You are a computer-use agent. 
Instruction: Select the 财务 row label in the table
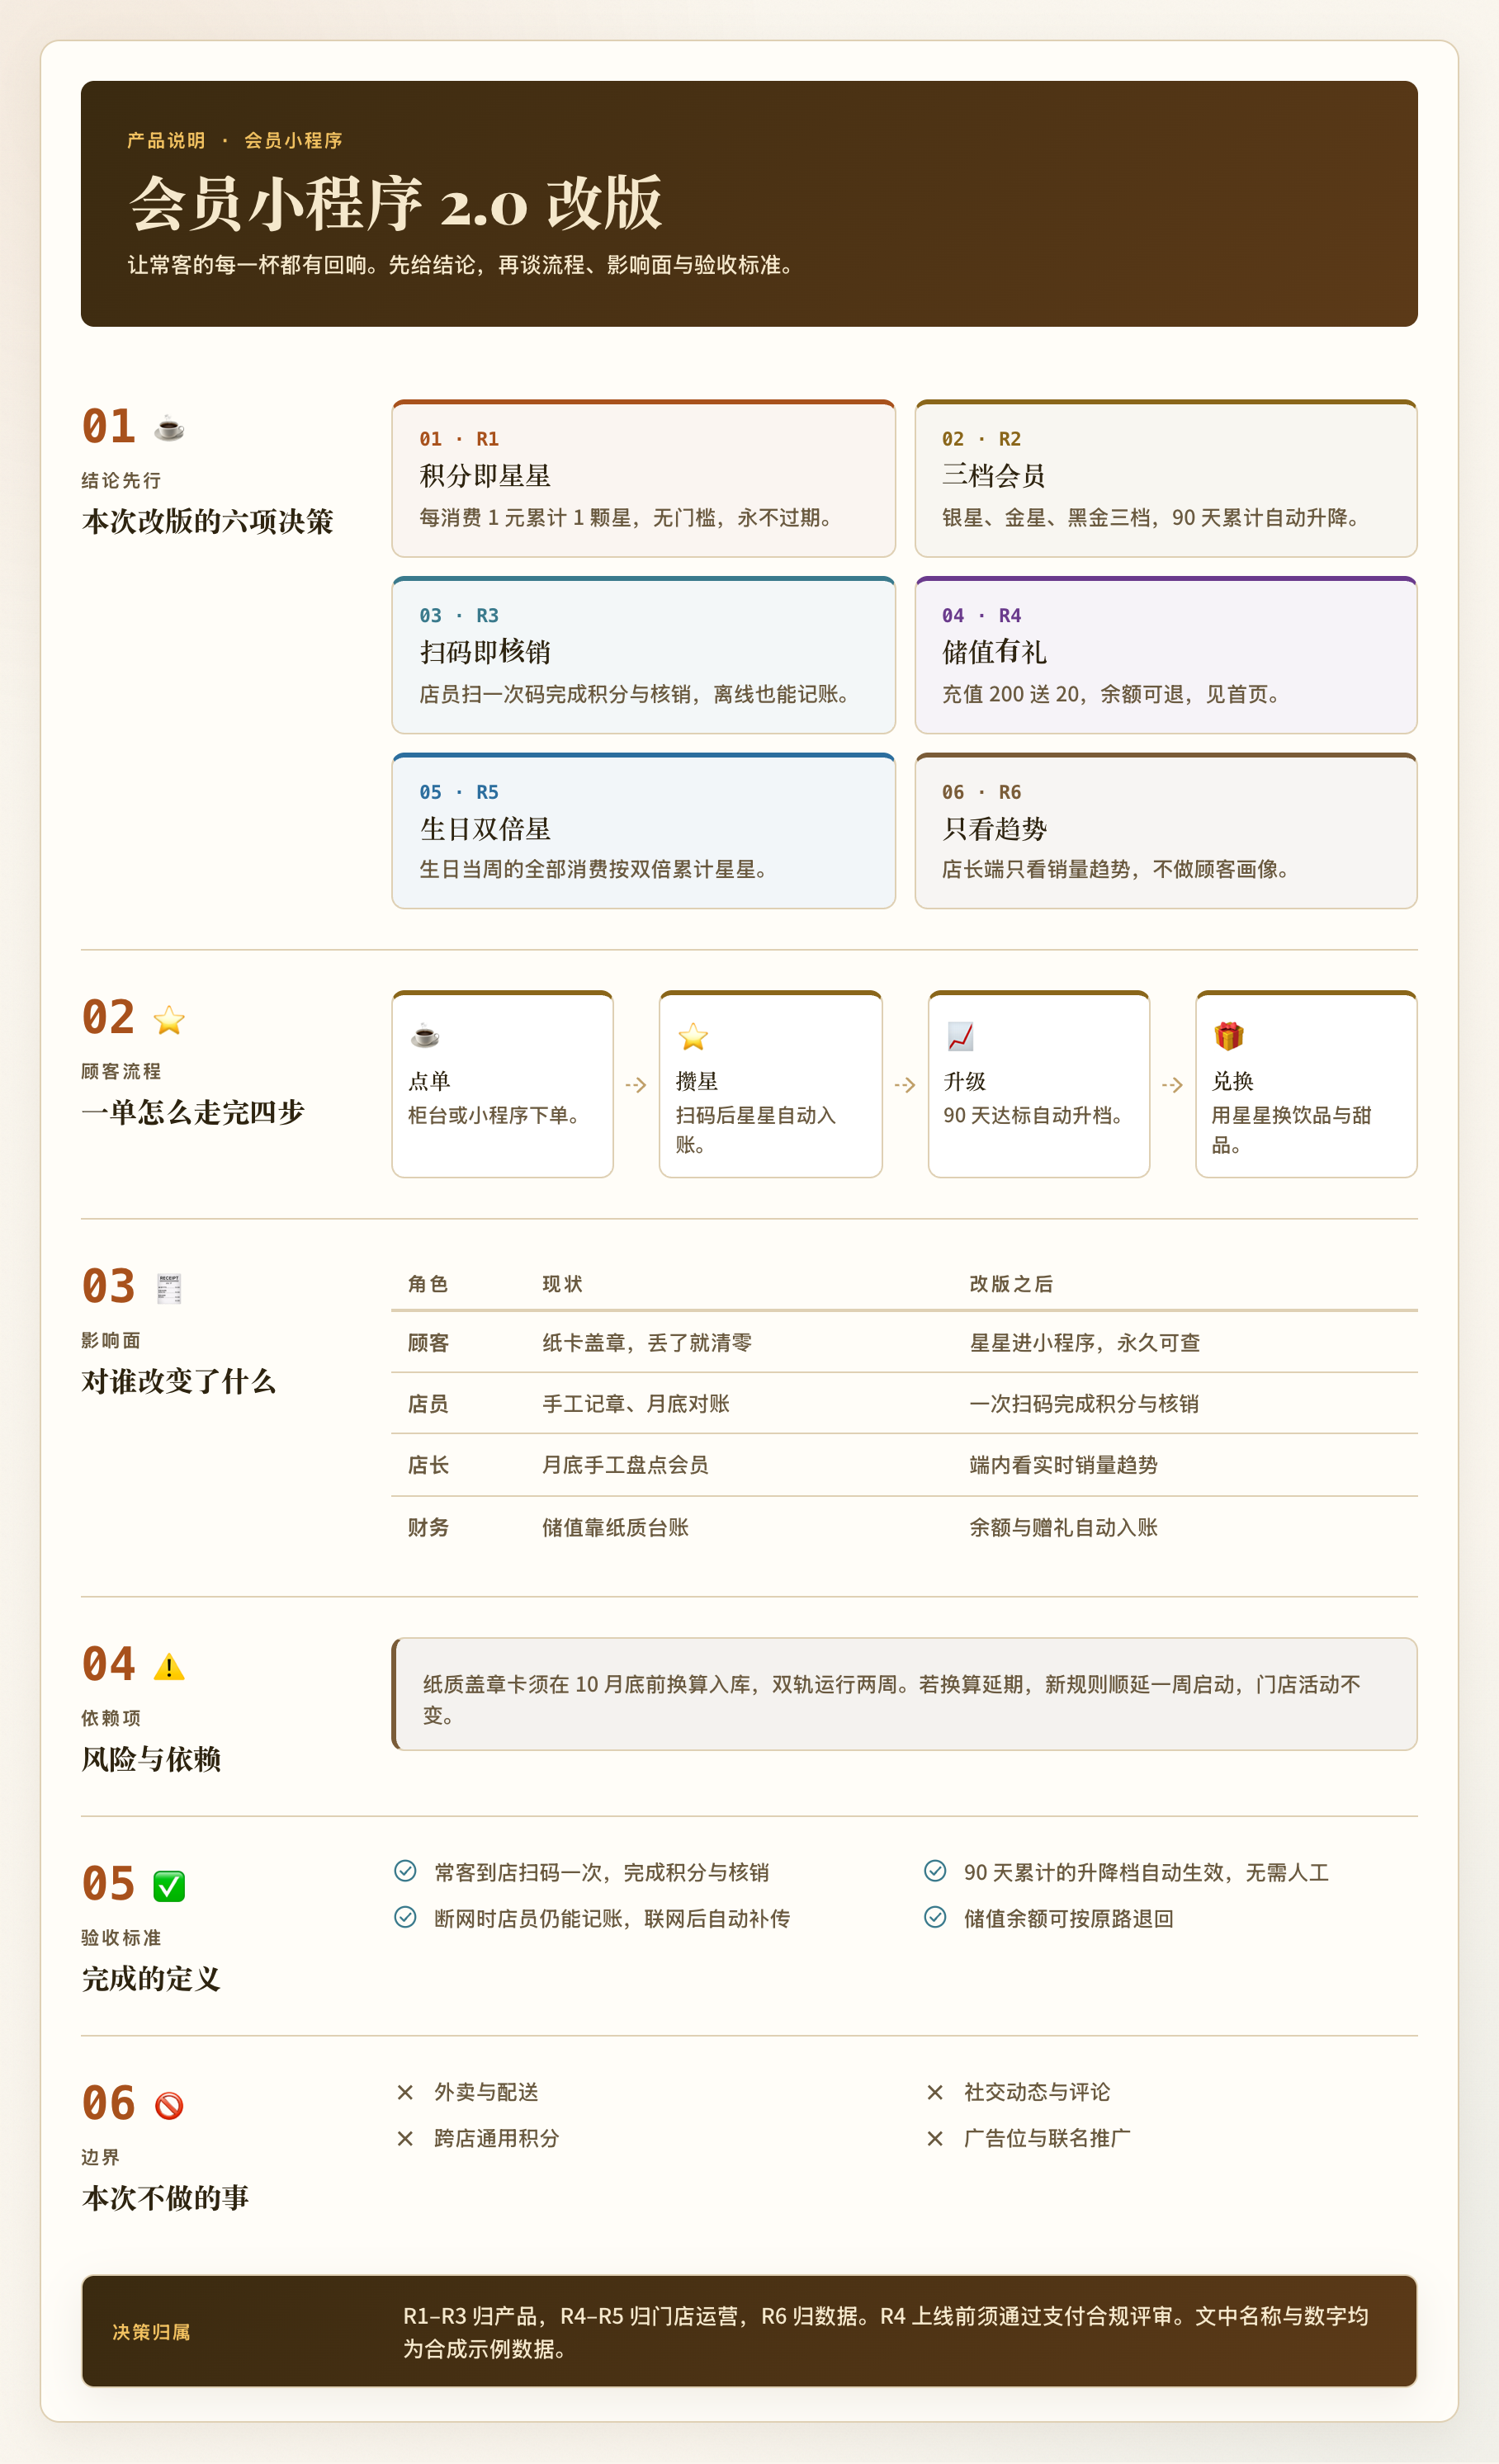coord(428,1527)
